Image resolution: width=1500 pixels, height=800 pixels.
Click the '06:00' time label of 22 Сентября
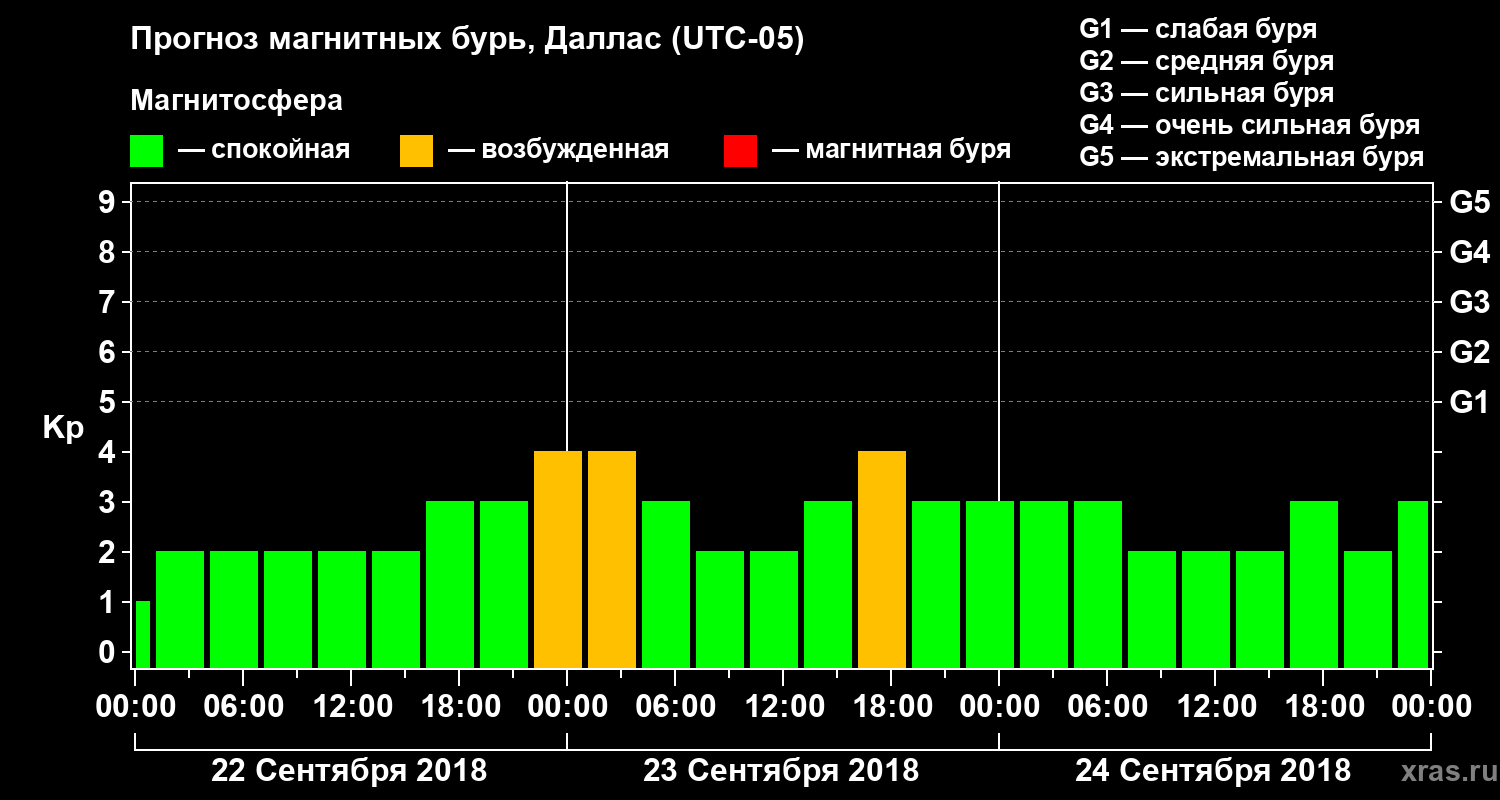coord(243,707)
